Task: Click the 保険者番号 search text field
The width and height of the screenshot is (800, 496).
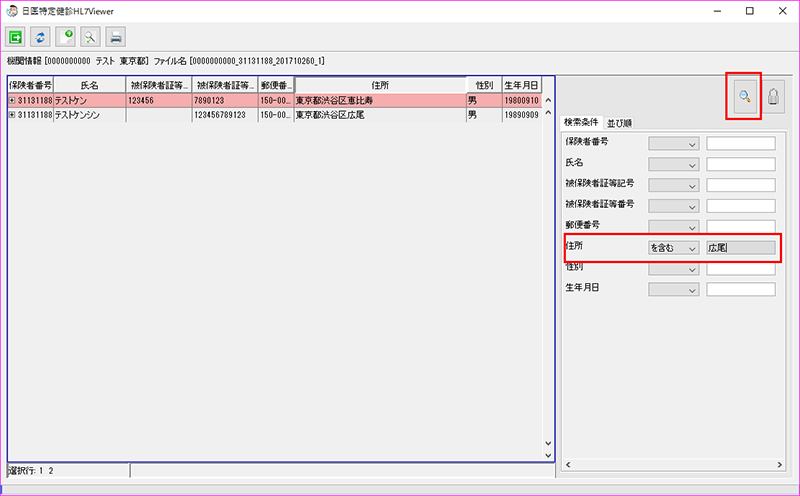Action: (x=740, y=143)
